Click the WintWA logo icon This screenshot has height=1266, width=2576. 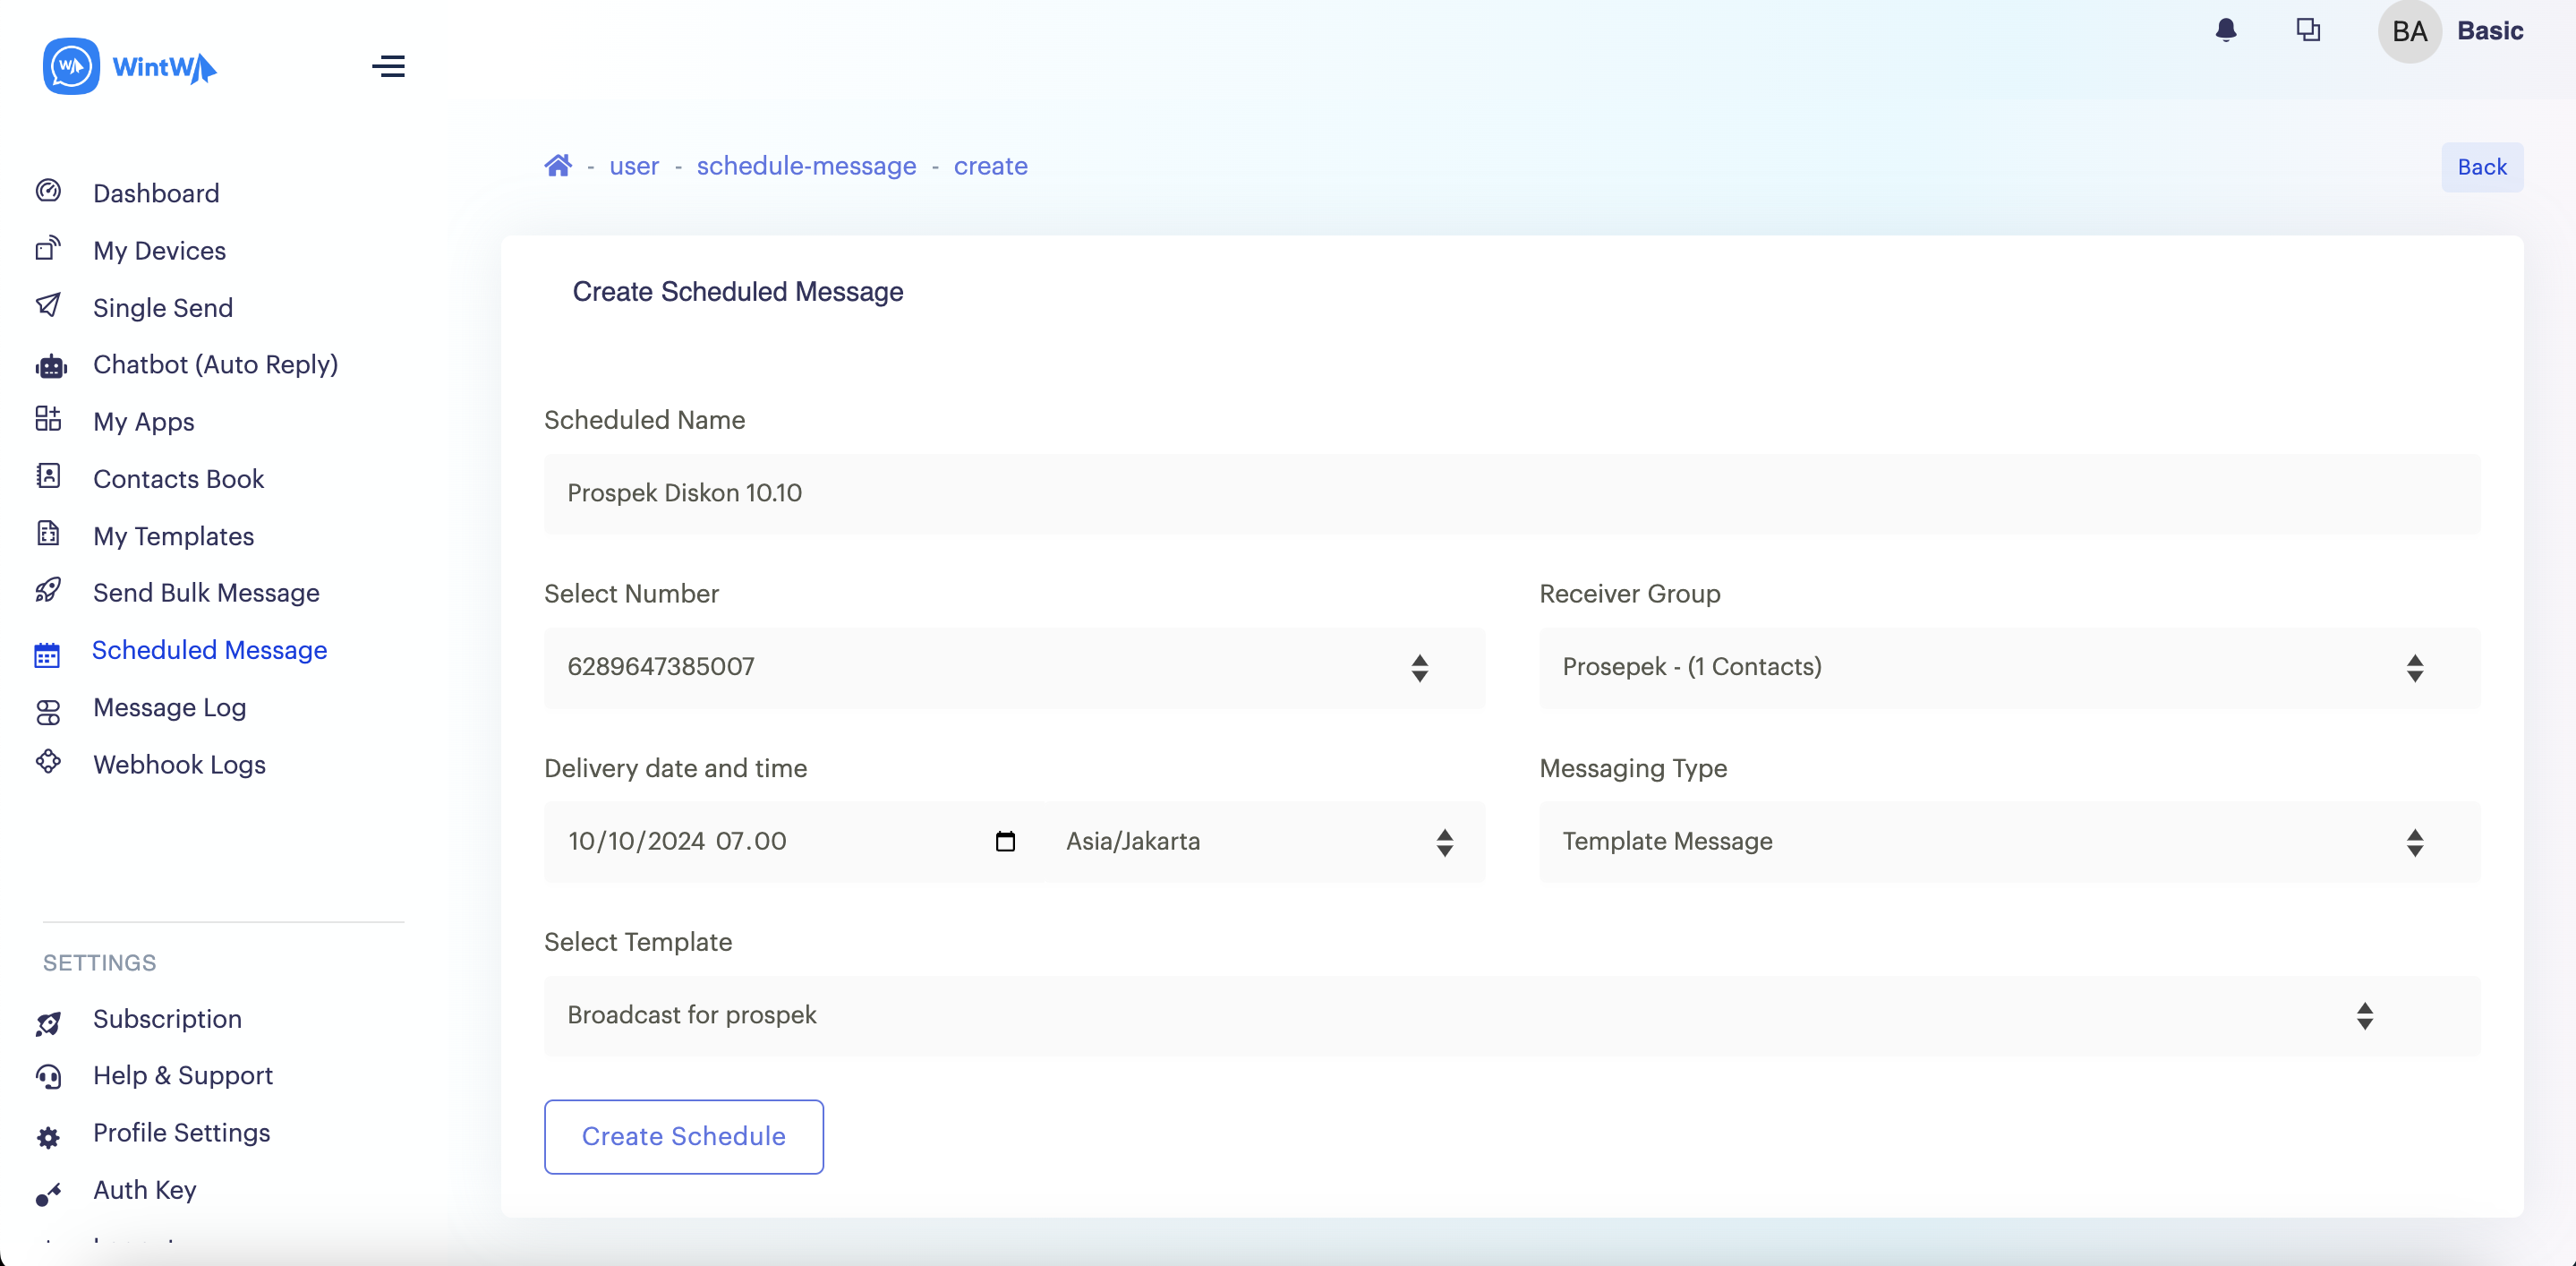71,66
